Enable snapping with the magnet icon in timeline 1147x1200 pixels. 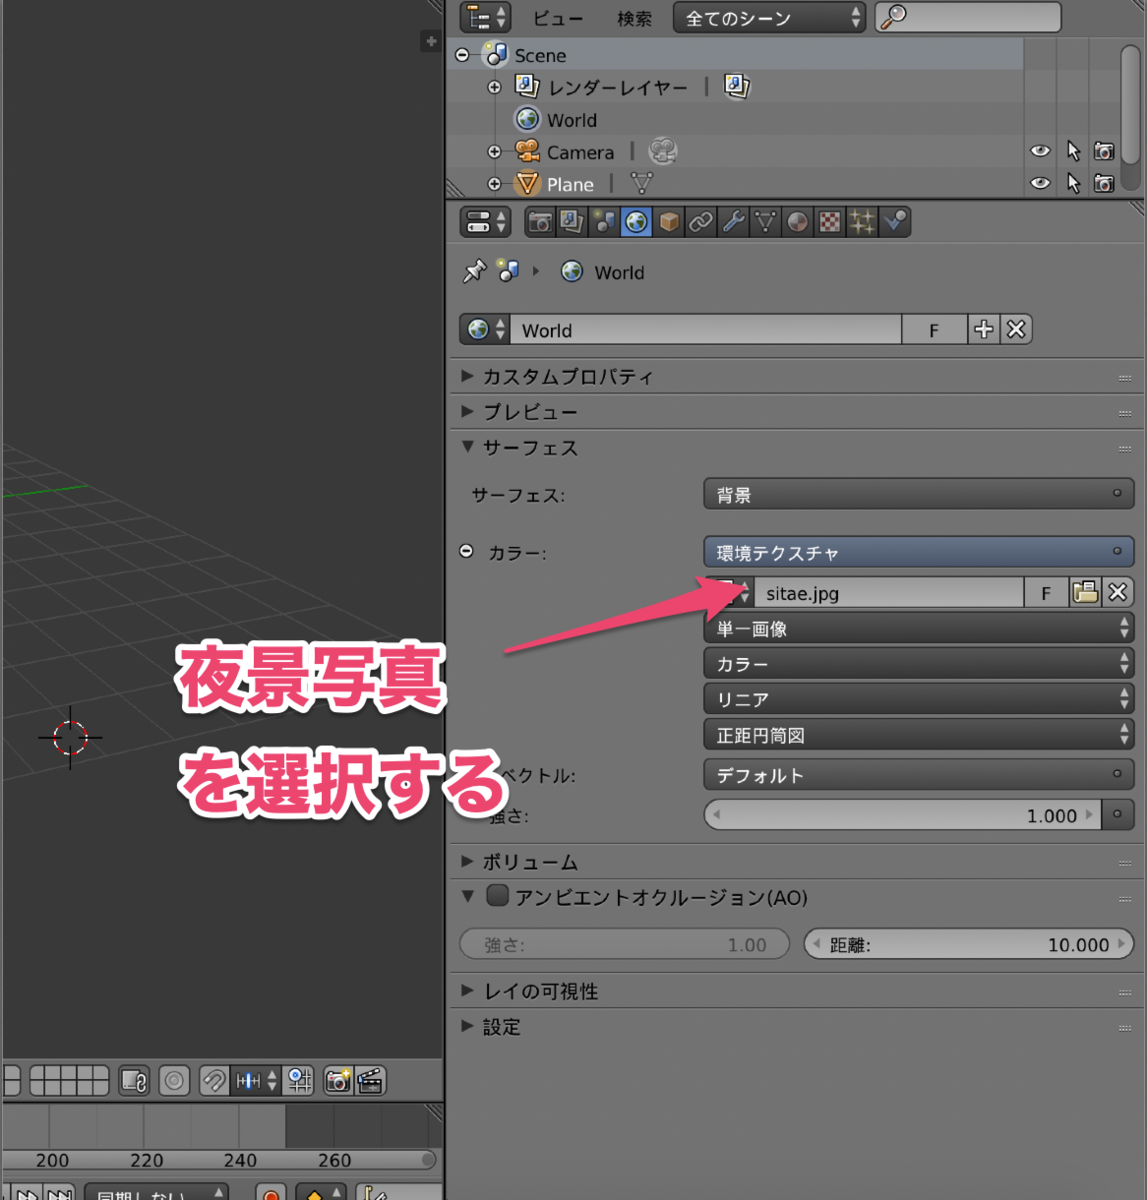[x=213, y=1080]
